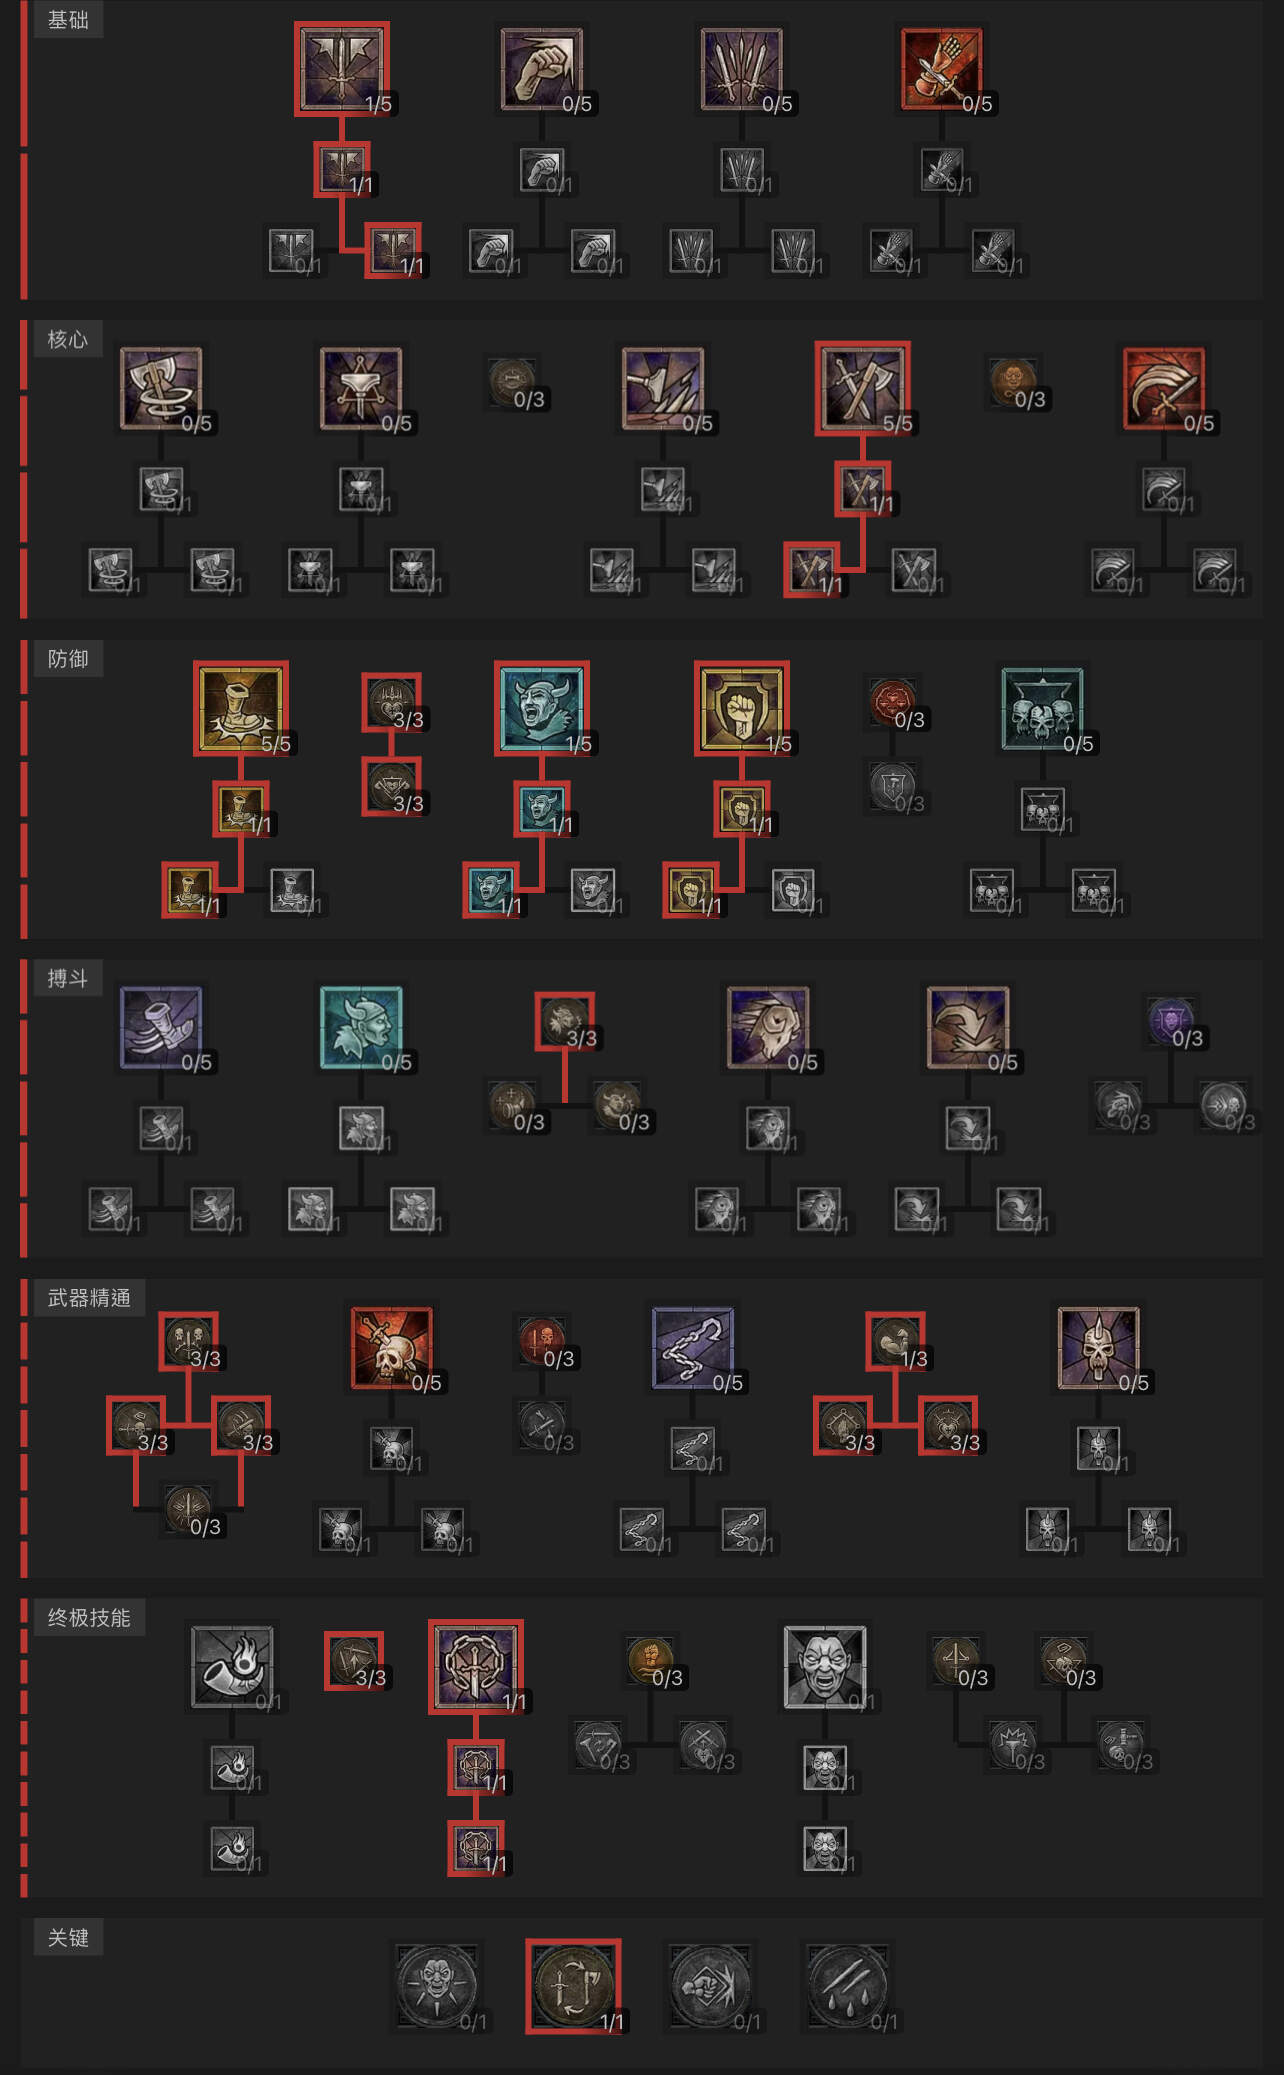Click the 终极技能 section label

[x=89, y=1617]
